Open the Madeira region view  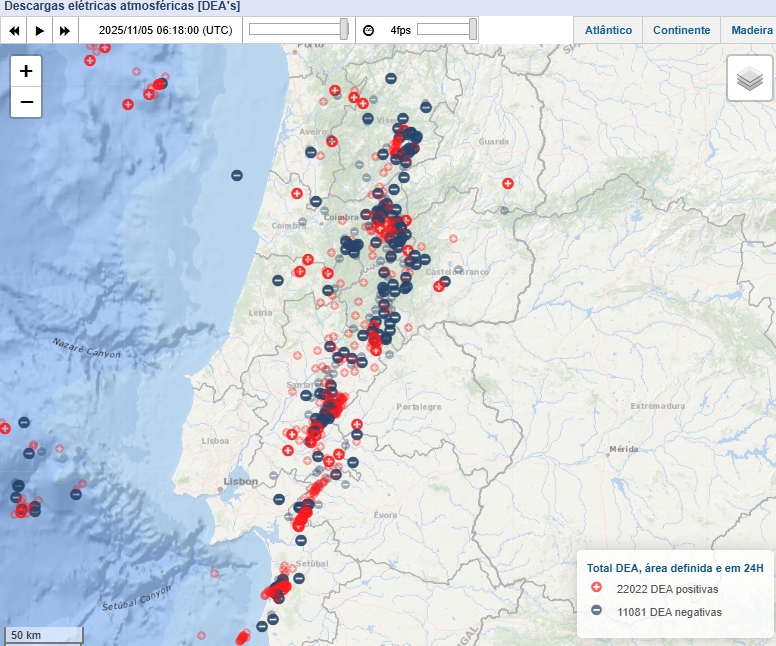pos(751,30)
